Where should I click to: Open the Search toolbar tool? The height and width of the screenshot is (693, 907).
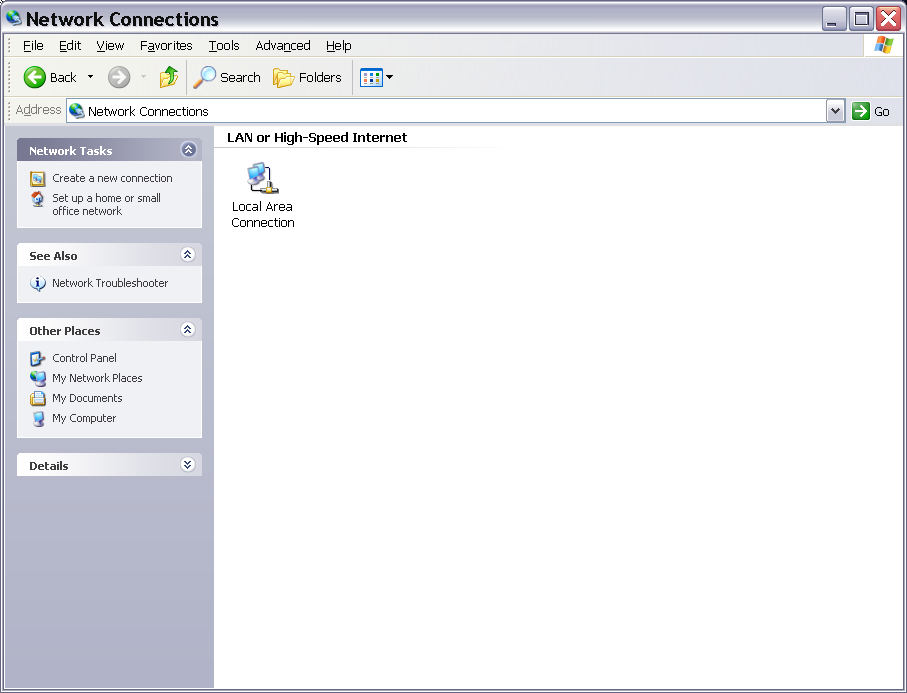pos(227,77)
